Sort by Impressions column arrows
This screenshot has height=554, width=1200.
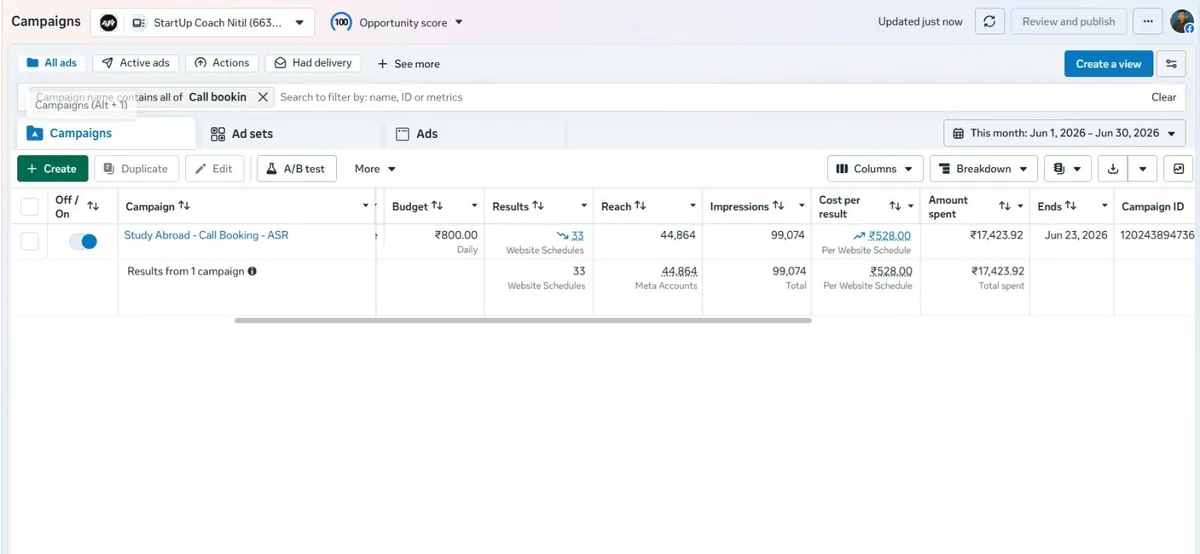778,206
